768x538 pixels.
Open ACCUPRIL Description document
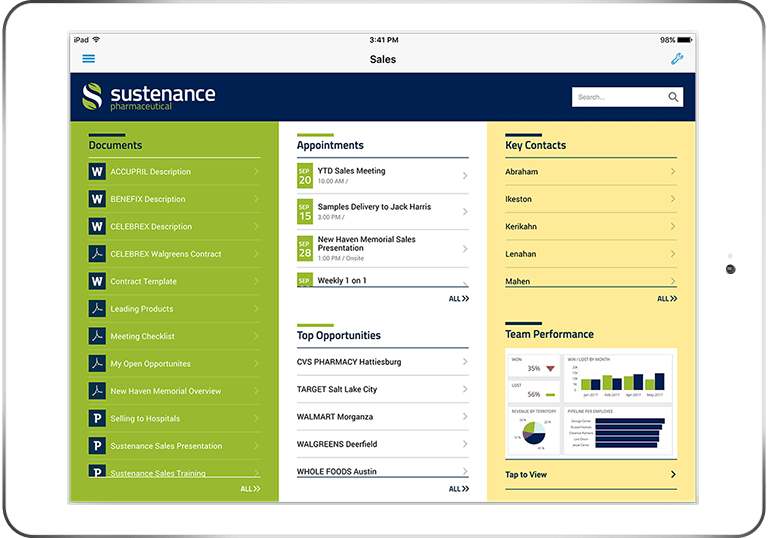click(x=174, y=171)
